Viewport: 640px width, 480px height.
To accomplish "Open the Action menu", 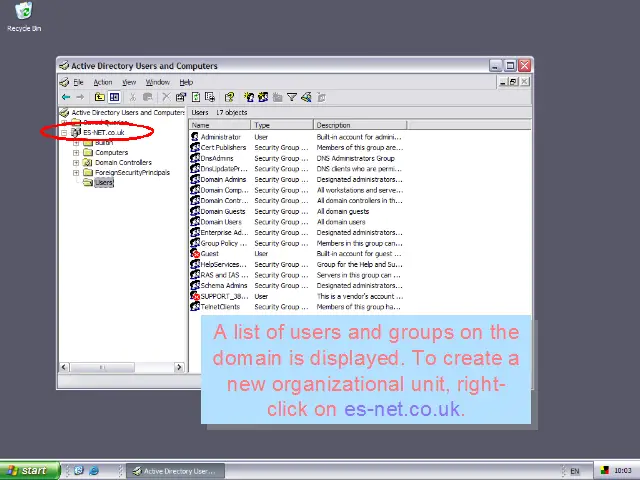I will click(103, 82).
